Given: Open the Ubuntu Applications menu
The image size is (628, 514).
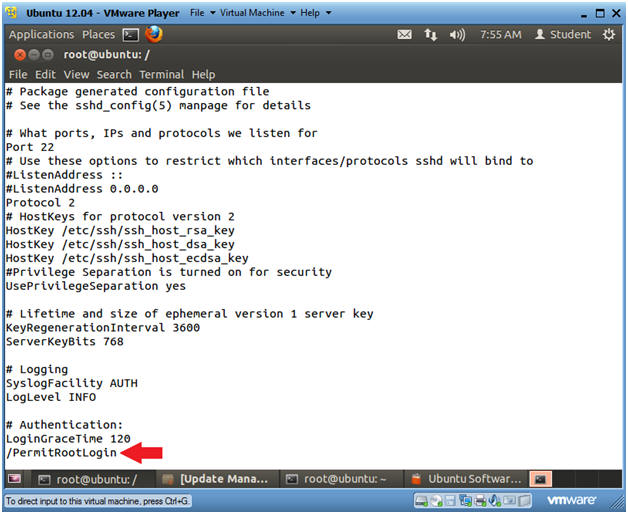Looking at the screenshot, I should pos(42,34).
